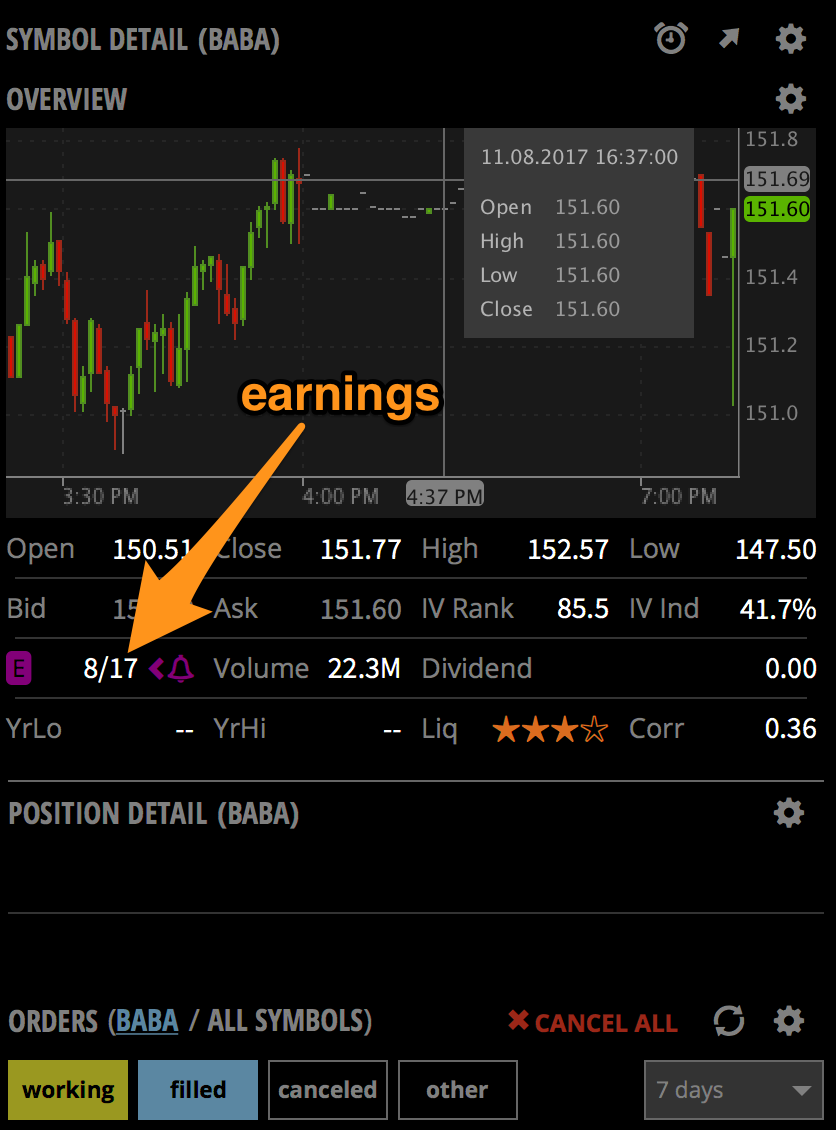Viewport: 836px width, 1130px height.
Task: Toggle the filled orders filter
Action: pyautogui.click(x=197, y=1089)
